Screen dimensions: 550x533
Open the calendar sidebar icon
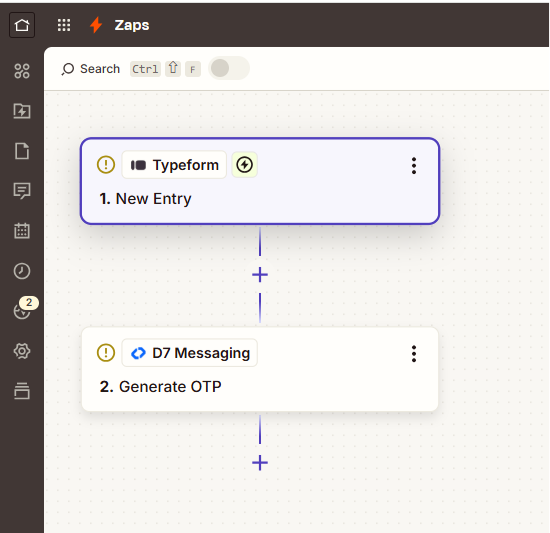click(x=22, y=231)
